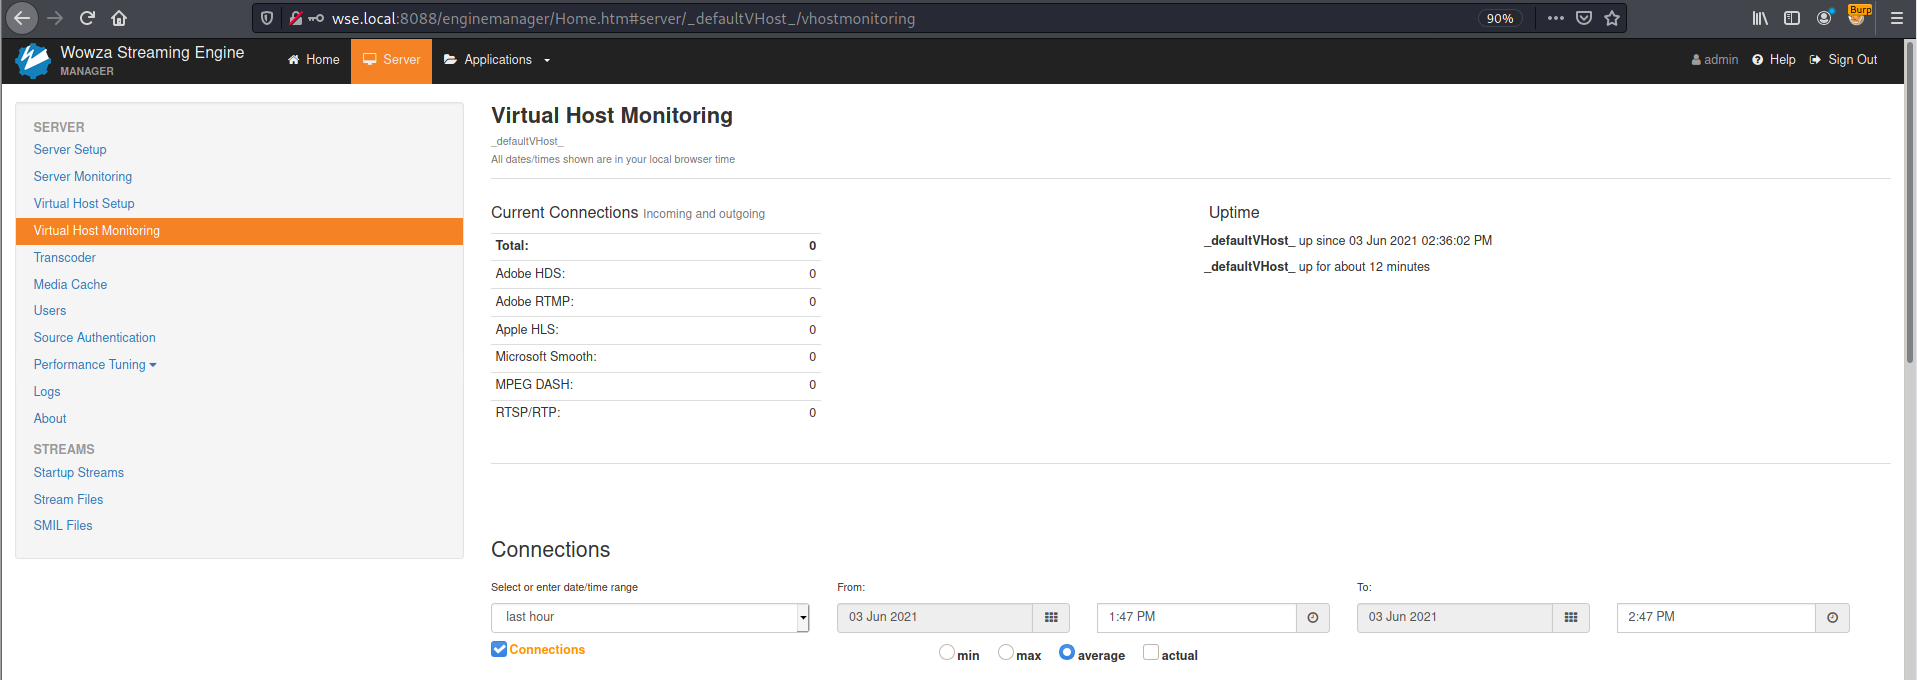Click the From time 1:47 PM field
1917x680 pixels.
[x=1196, y=618]
